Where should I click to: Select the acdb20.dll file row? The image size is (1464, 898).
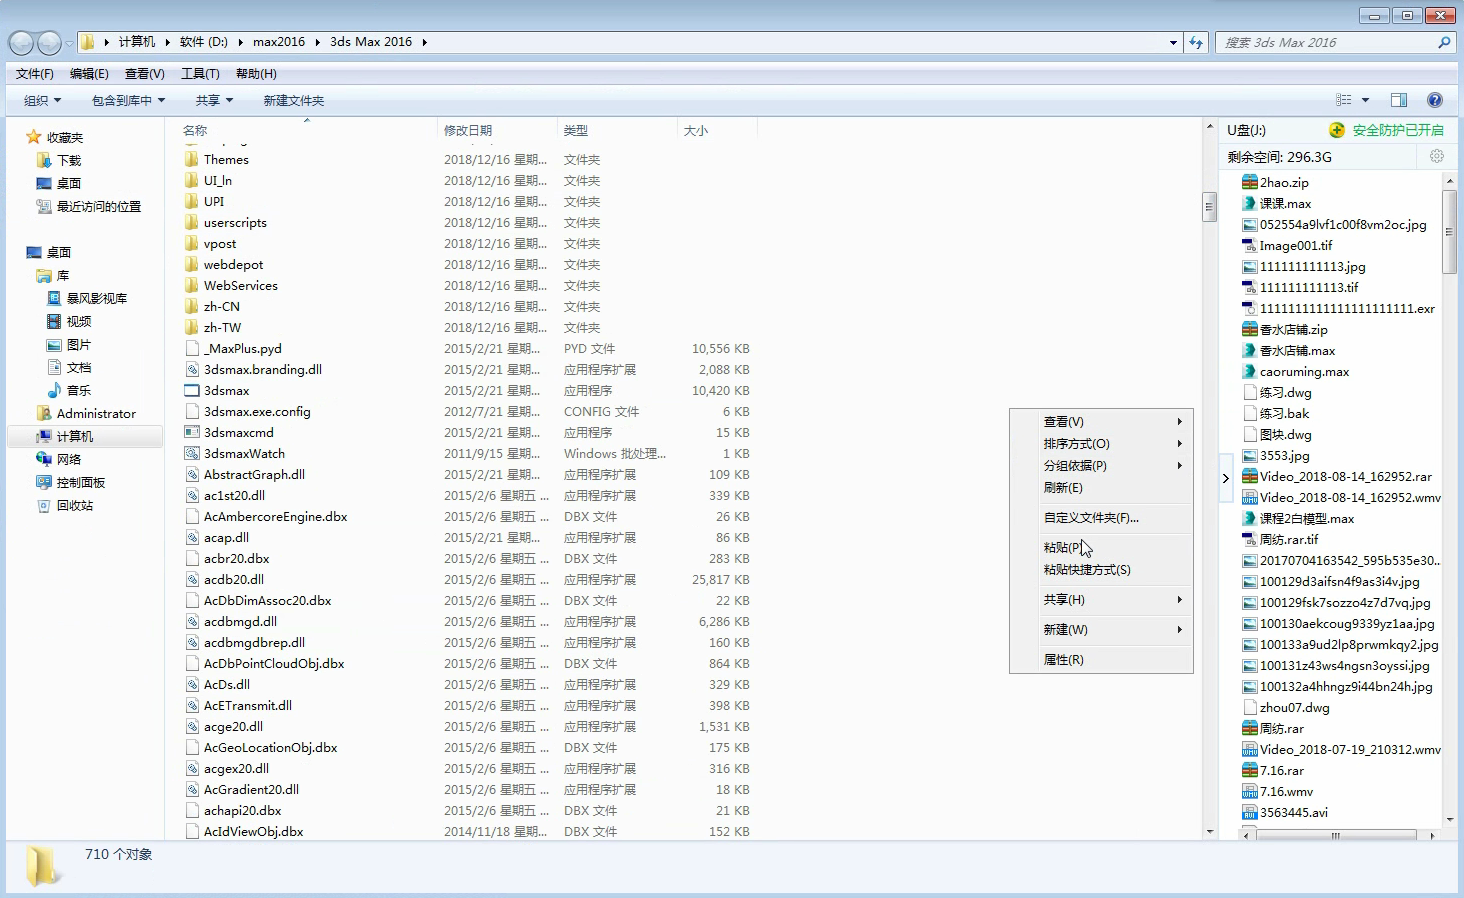tap(468, 580)
